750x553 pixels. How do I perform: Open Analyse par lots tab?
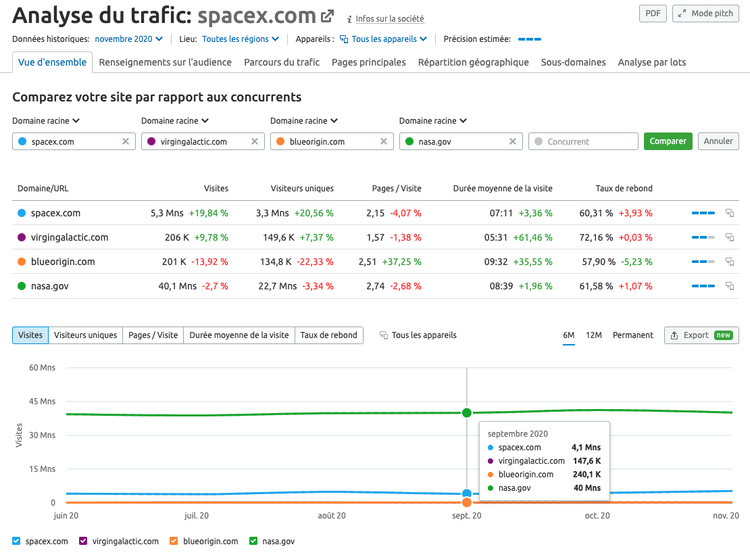(651, 62)
